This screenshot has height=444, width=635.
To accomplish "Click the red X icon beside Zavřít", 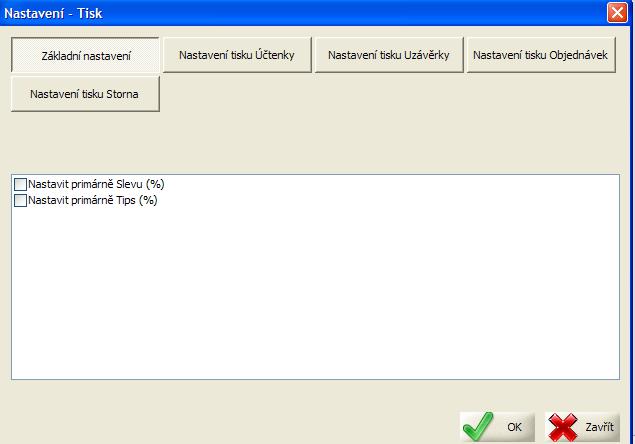I will (563, 426).
